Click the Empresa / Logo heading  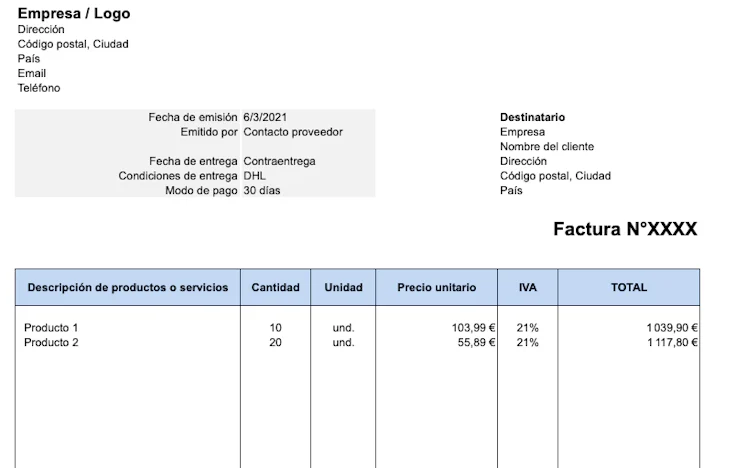[x=74, y=13]
